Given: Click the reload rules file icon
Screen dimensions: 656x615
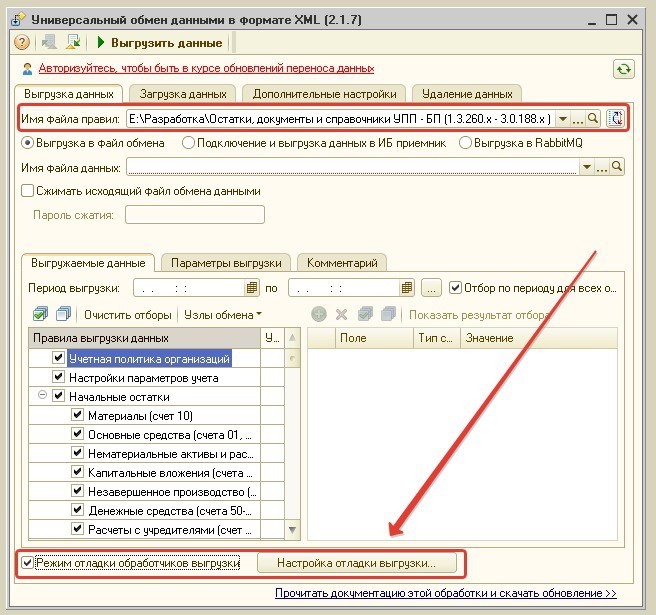Looking at the screenshot, I should (615, 119).
